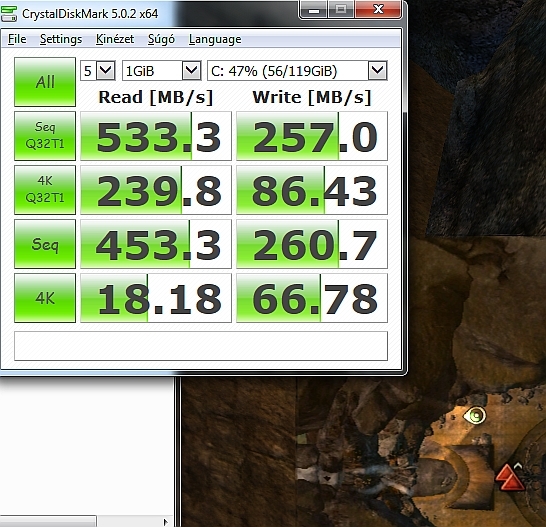The width and height of the screenshot is (546, 527).
Task: Click the red double-triangle map marker
Action: pos(509,477)
